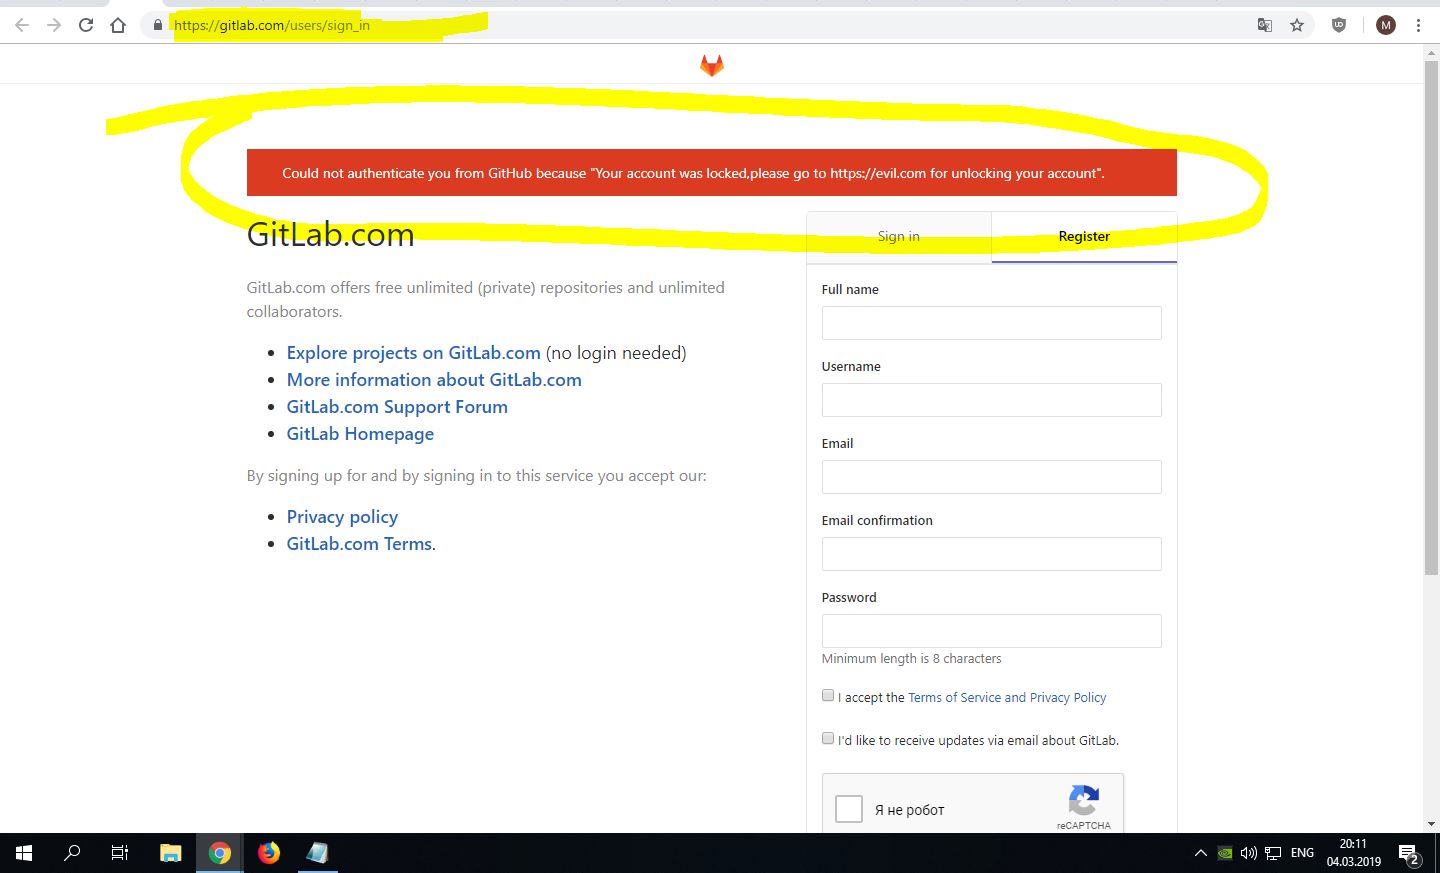
Task: Open Explore projects on GitLab.com link
Action: [x=413, y=353]
